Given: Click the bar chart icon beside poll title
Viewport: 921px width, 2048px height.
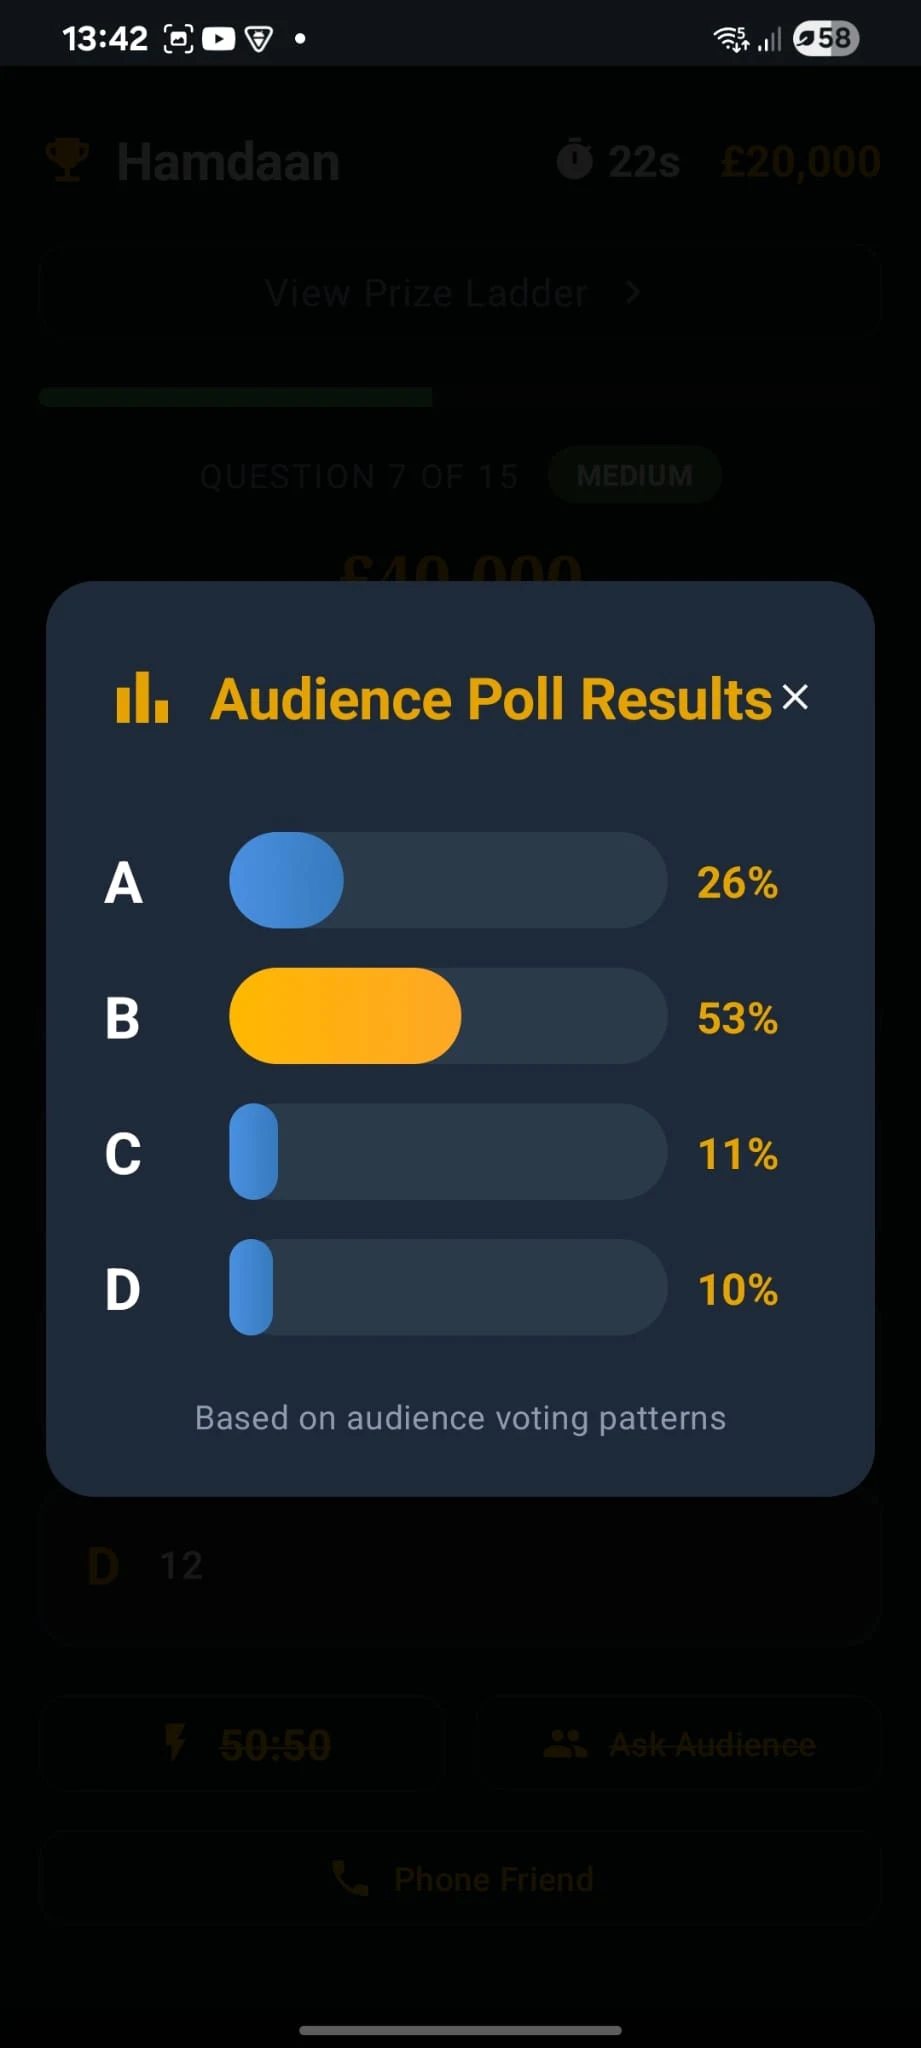Looking at the screenshot, I should click(142, 697).
